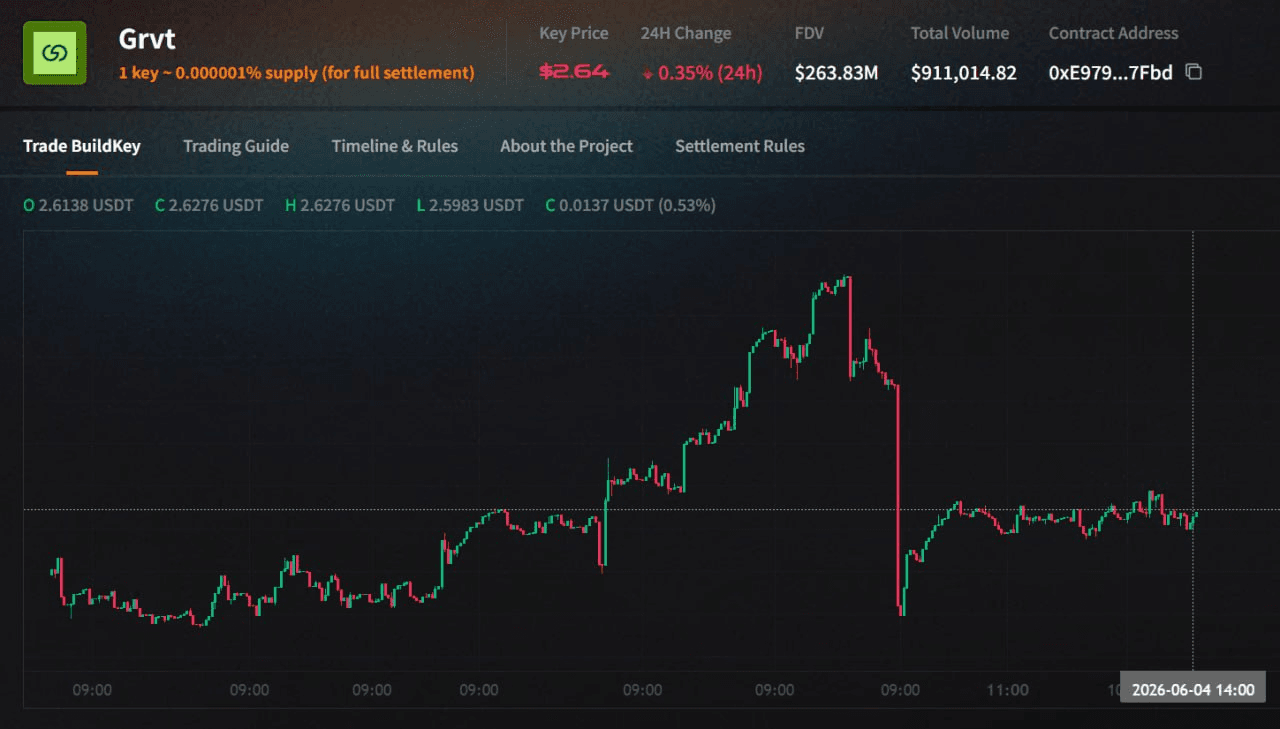Click the Total Volume label
This screenshot has width=1280, height=729.
(960, 33)
